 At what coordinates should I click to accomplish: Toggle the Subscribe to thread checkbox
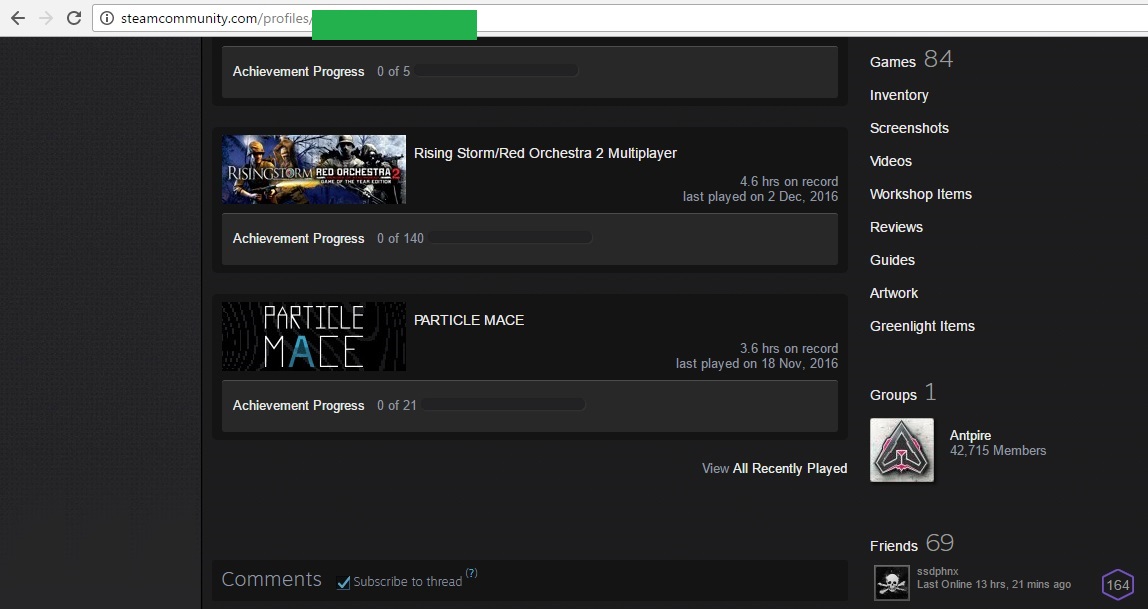click(343, 582)
